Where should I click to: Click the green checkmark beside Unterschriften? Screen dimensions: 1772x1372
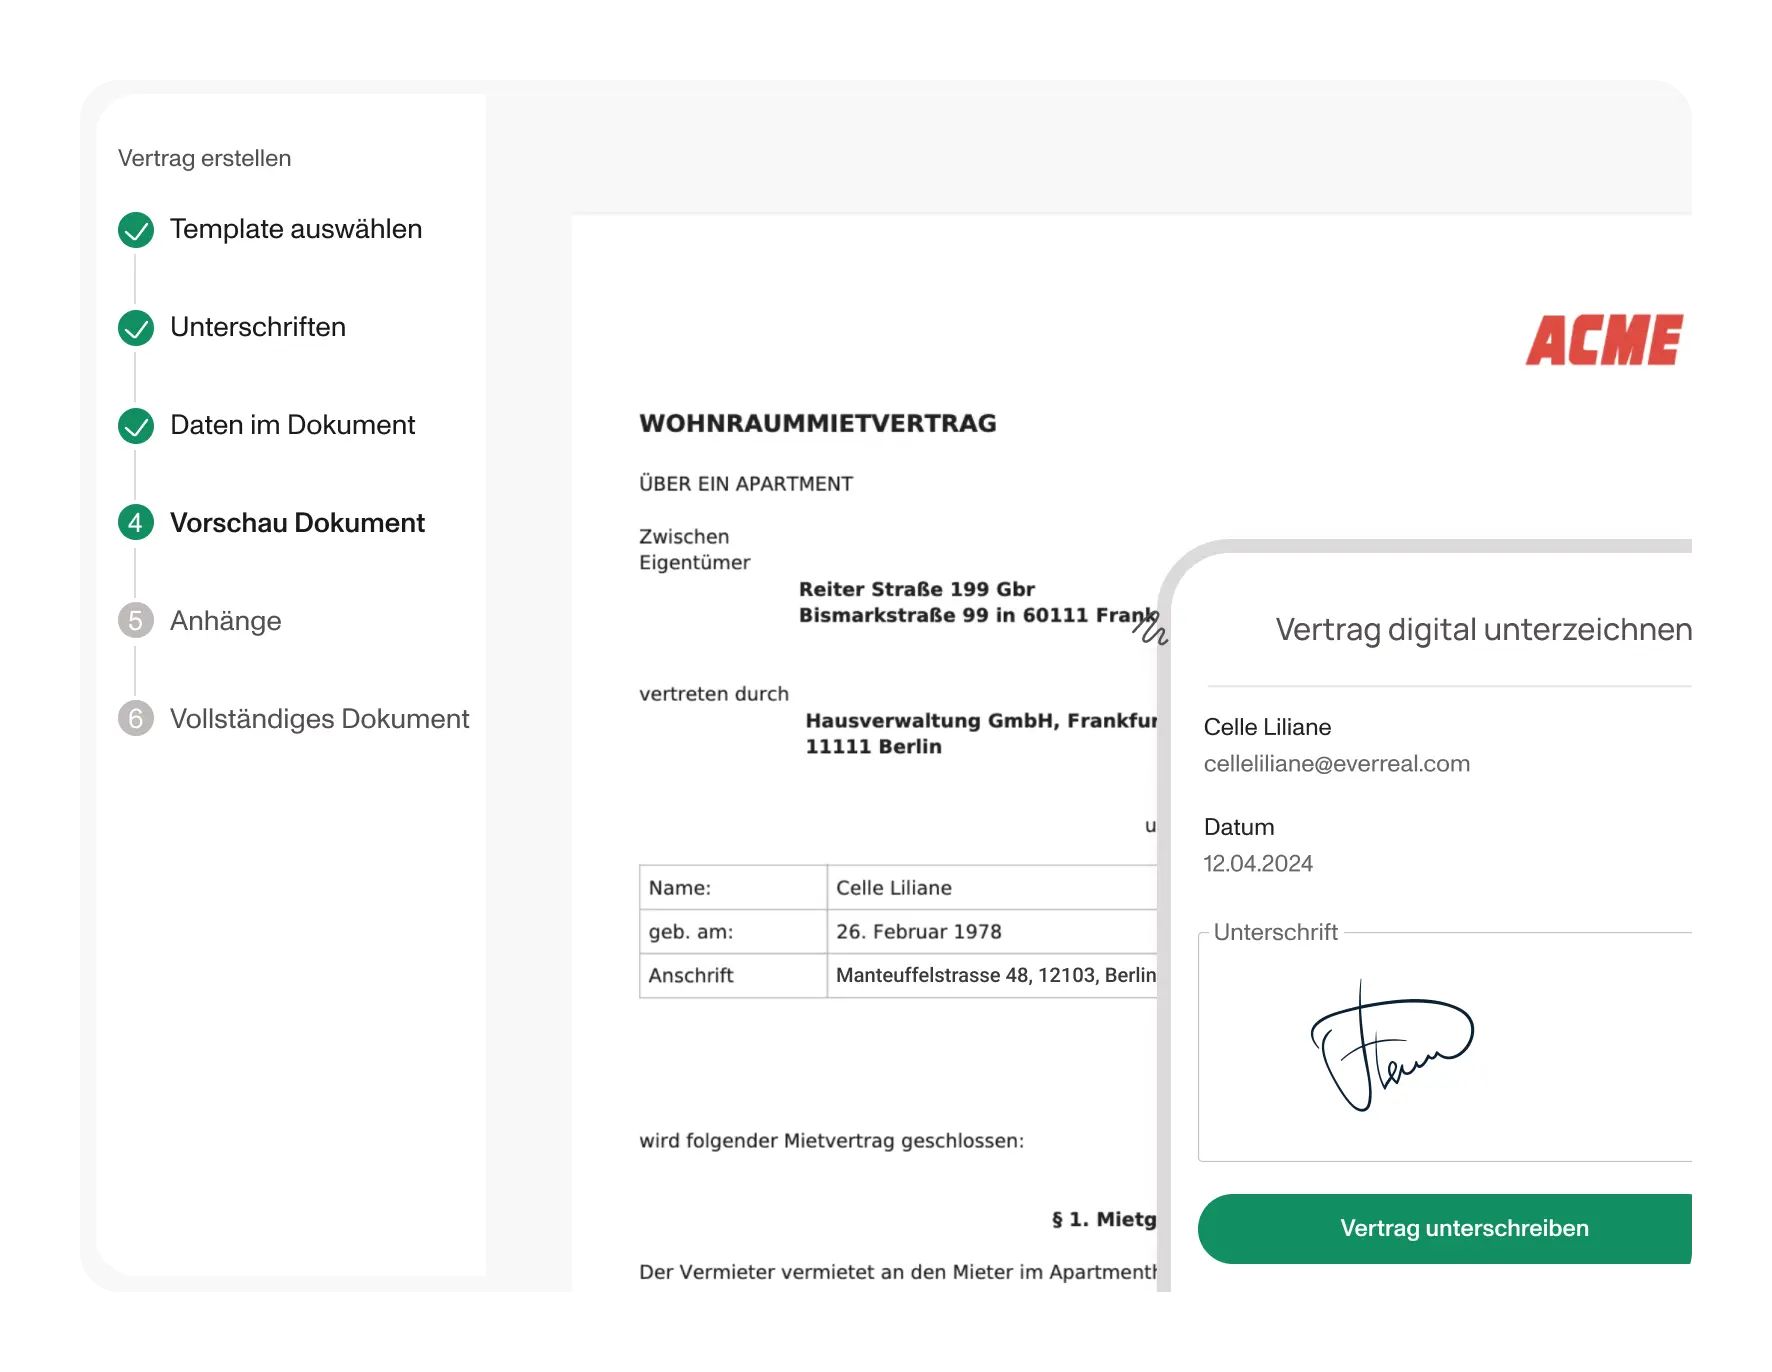point(136,328)
